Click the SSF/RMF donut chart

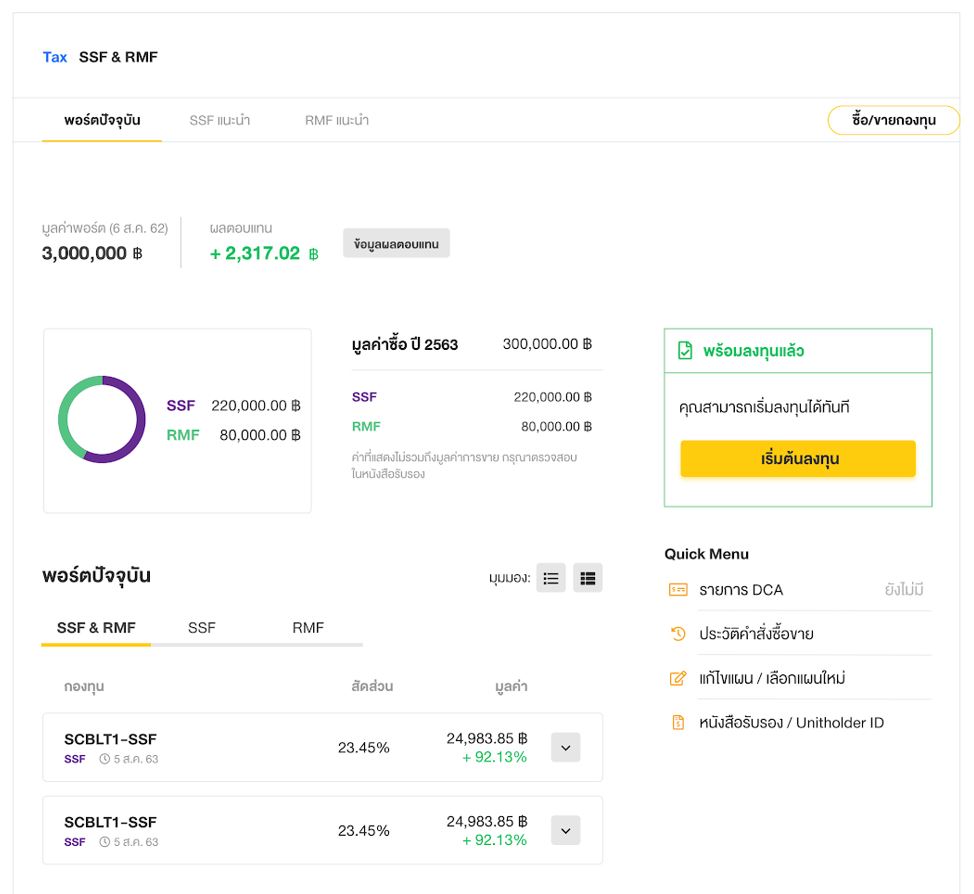102,419
